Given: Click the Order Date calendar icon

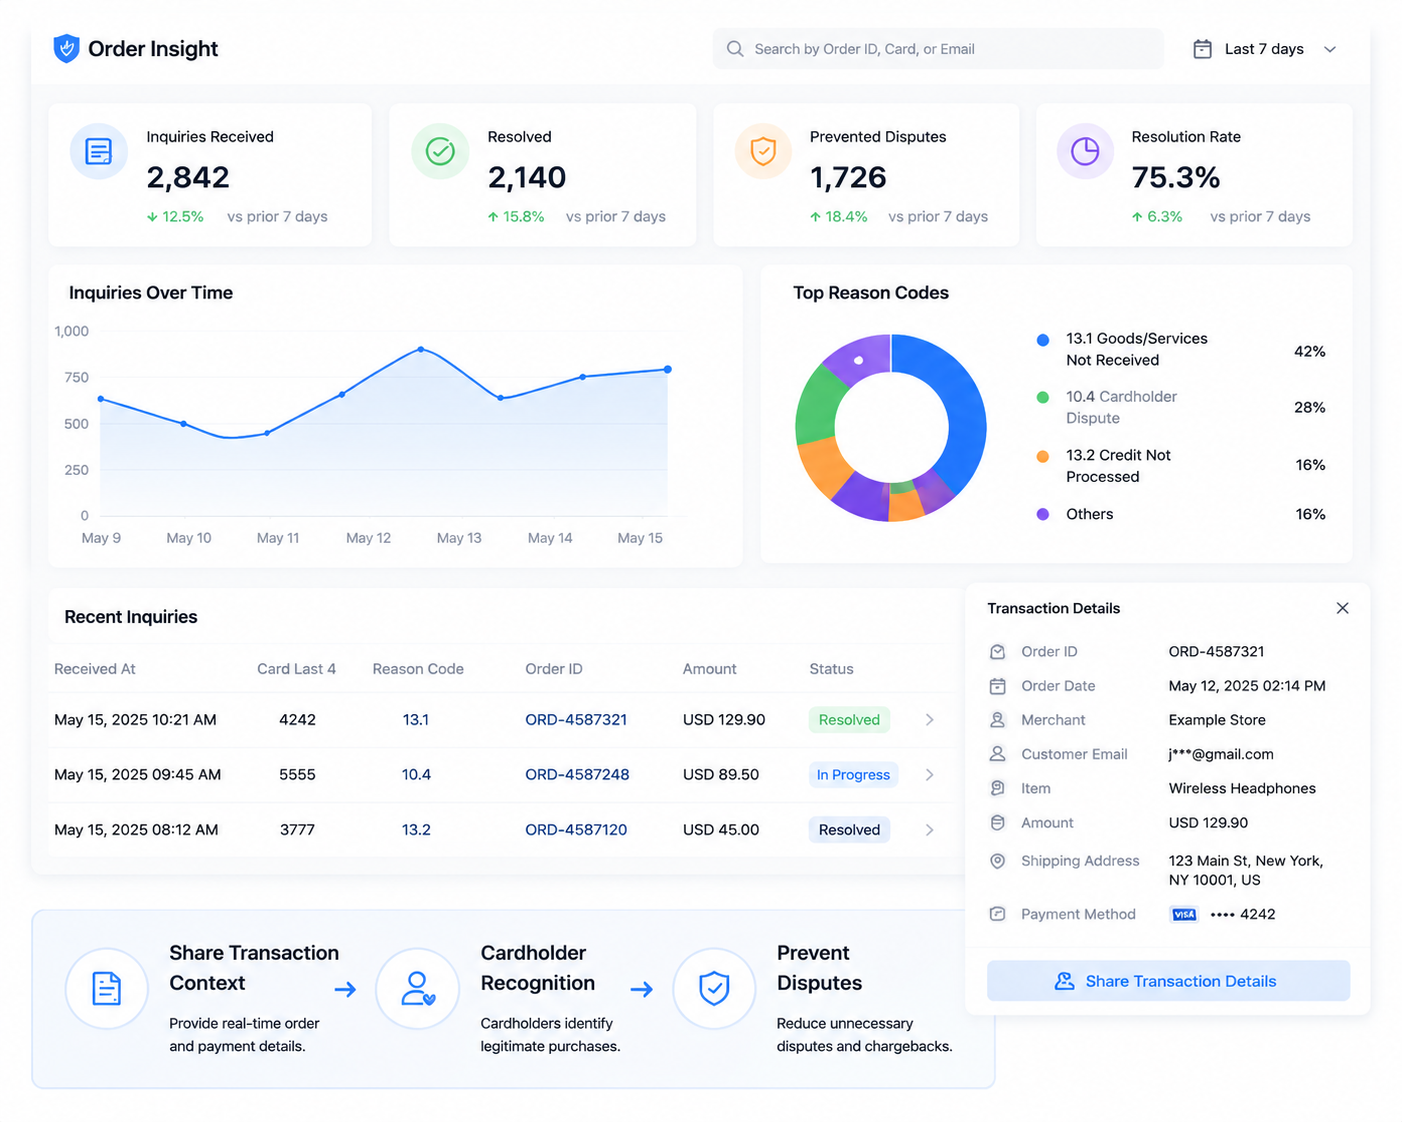Looking at the screenshot, I should pyautogui.click(x=997, y=686).
